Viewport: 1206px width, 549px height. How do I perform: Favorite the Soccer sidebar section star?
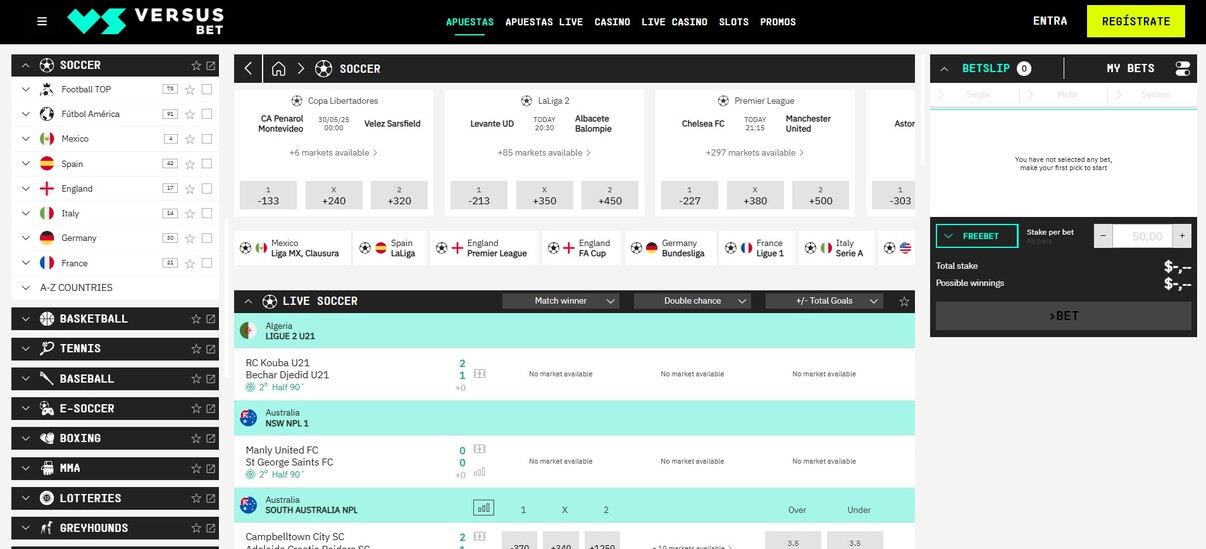(196, 65)
